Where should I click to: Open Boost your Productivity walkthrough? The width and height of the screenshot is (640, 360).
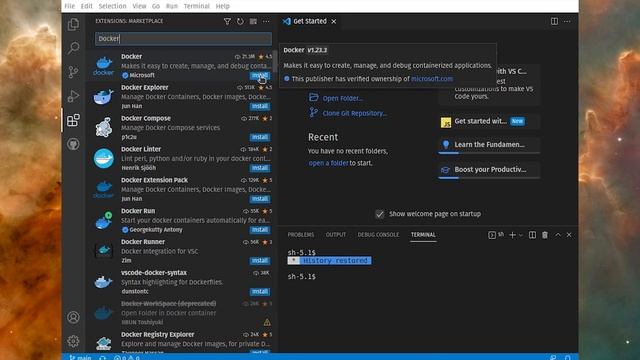tap(489, 170)
